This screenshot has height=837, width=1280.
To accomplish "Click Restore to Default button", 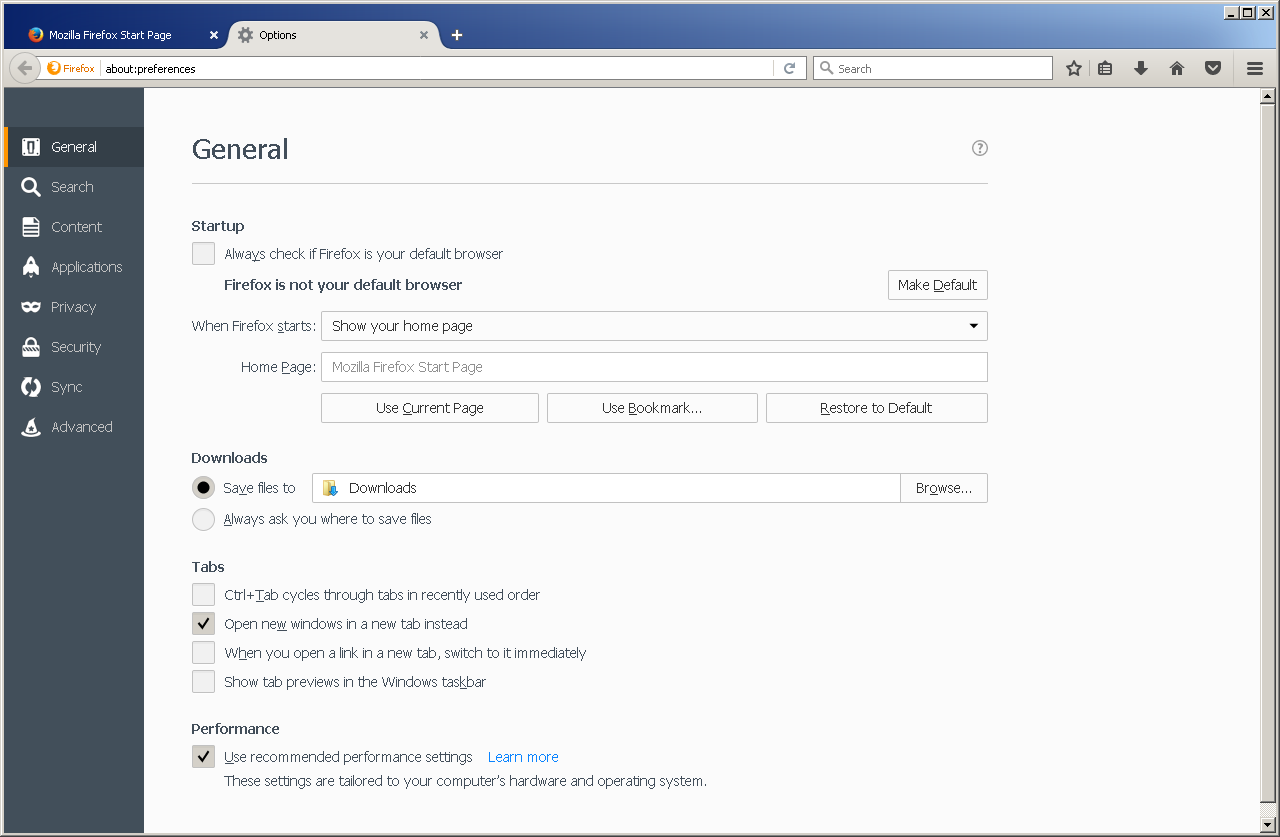I will point(877,408).
